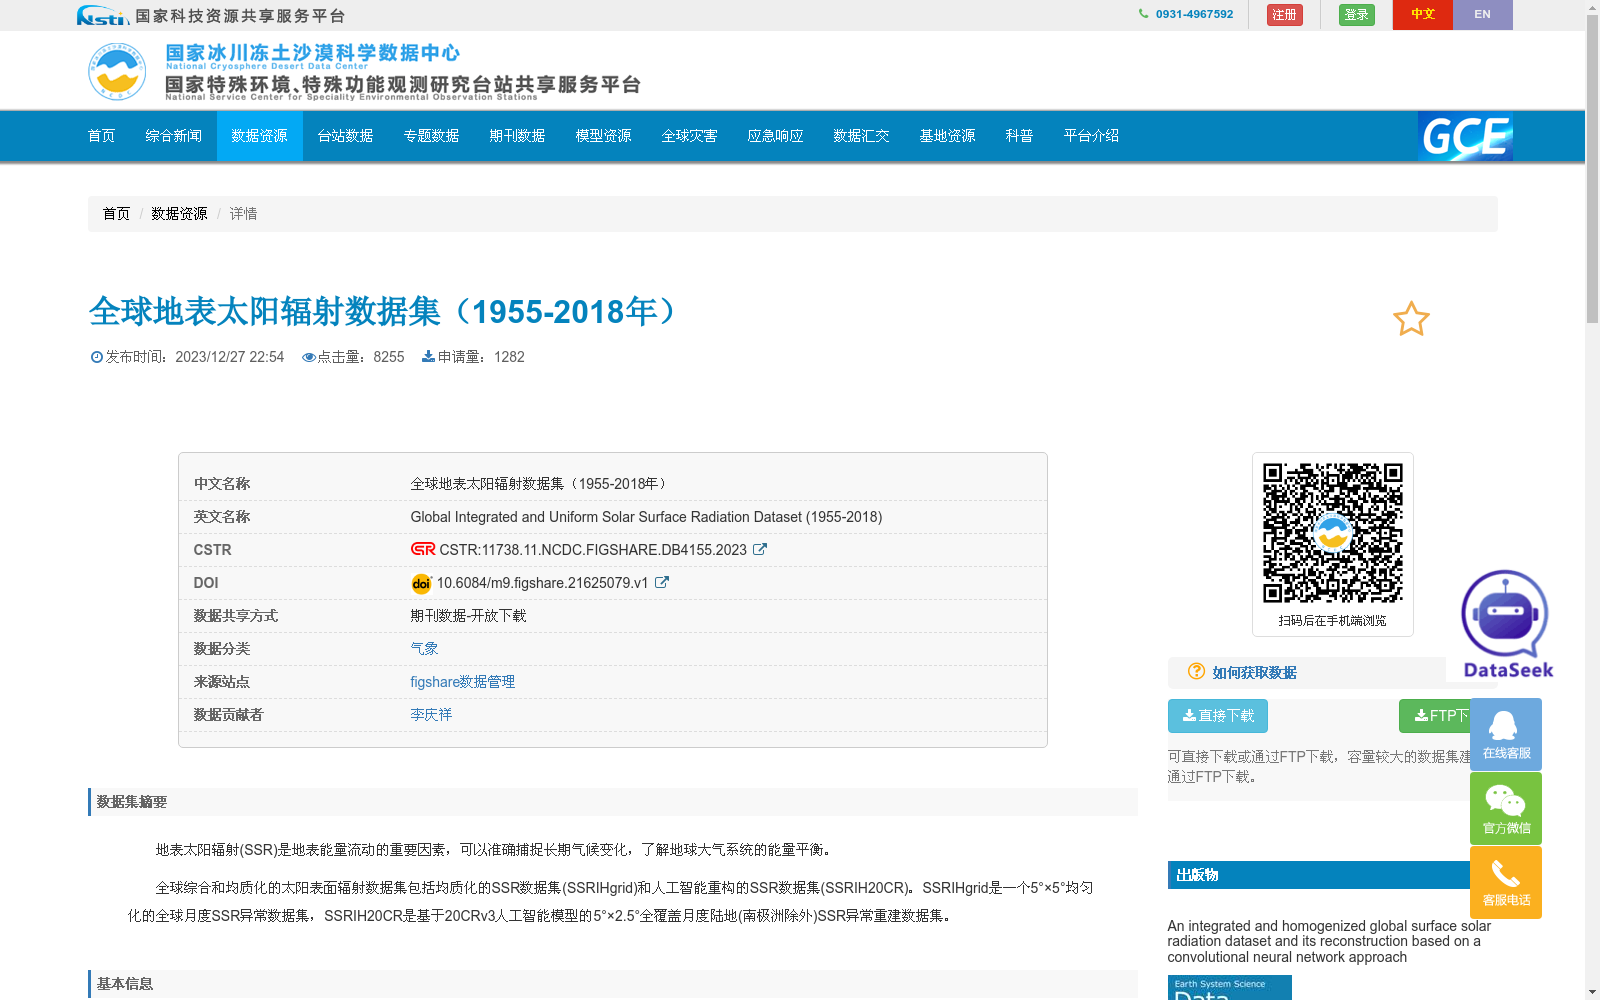Click the 申请量 download count icon
The height and width of the screenshot is (1000, 1600).
[x=428, y=356]
